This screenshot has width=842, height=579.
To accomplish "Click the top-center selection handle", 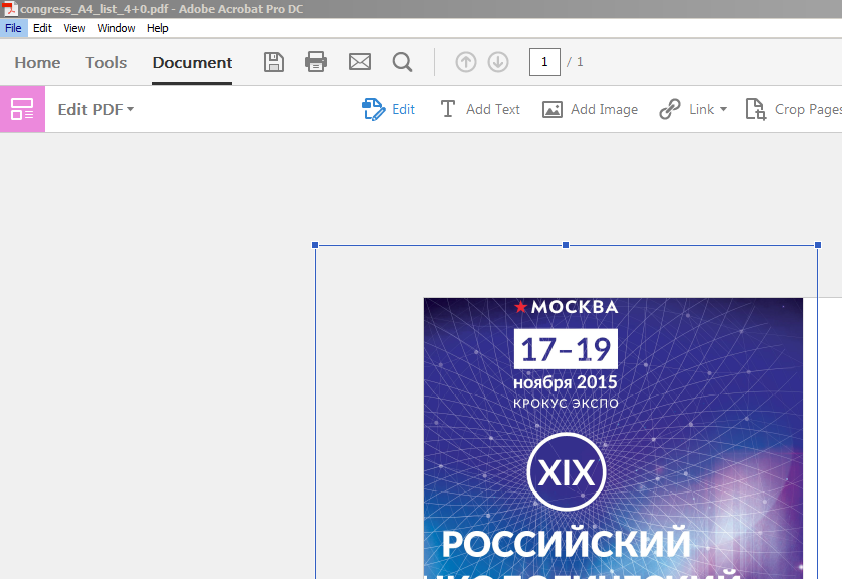I will coord(566,245).
